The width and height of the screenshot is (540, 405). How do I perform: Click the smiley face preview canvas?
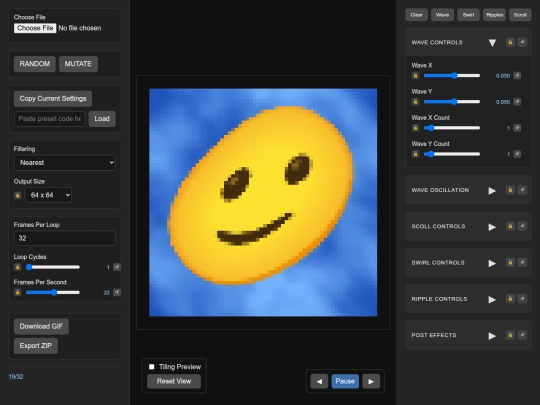coord(263,202)
